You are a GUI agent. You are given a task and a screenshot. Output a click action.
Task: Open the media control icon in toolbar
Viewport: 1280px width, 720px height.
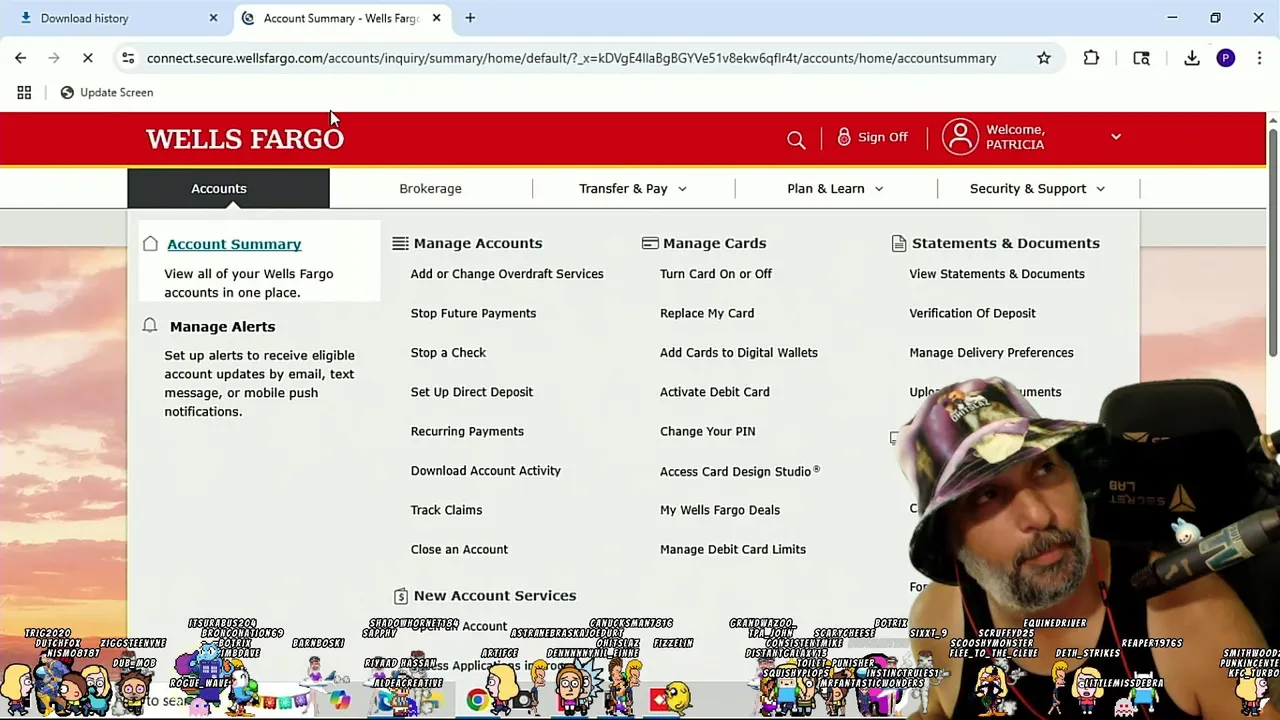pyautogui.click(x=1141, y=58)
